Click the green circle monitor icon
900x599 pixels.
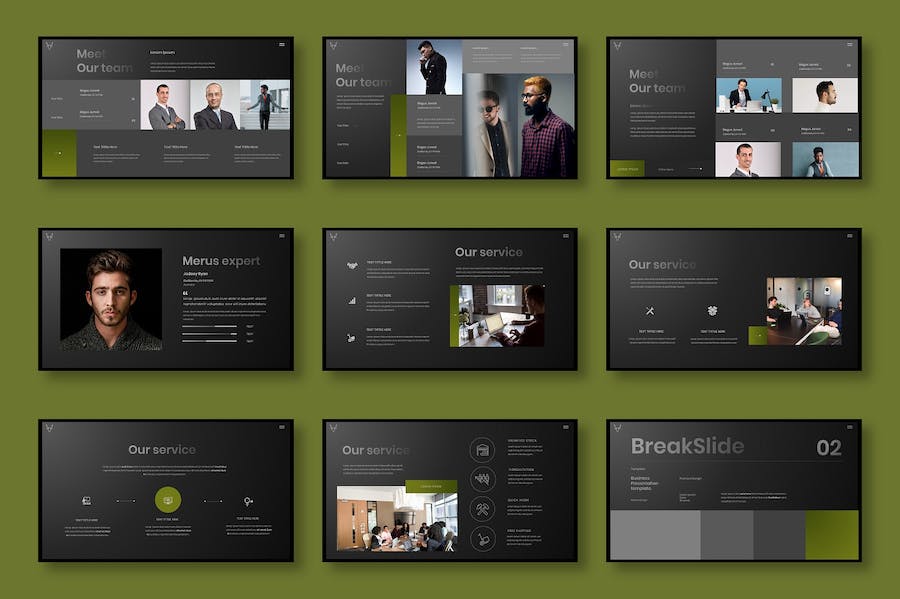point(167,500)
